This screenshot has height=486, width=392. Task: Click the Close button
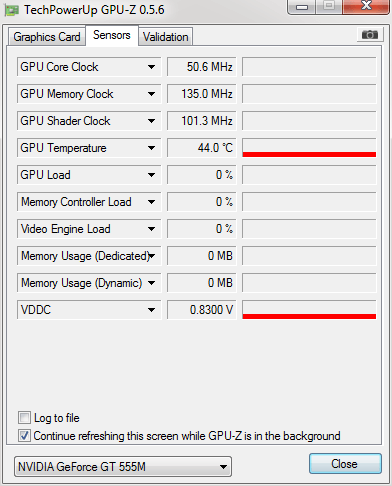pyautogui.click(x=345, y=464)
